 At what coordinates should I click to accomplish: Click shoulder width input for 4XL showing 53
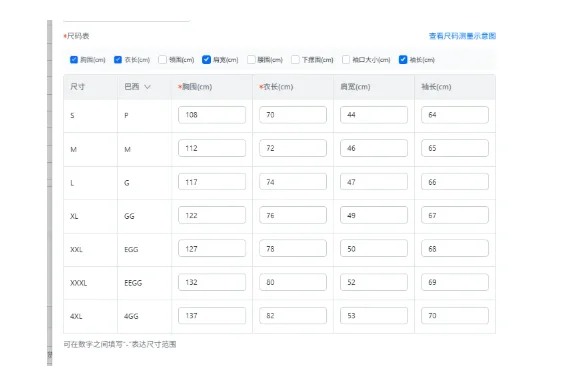(x=374, y=316)
